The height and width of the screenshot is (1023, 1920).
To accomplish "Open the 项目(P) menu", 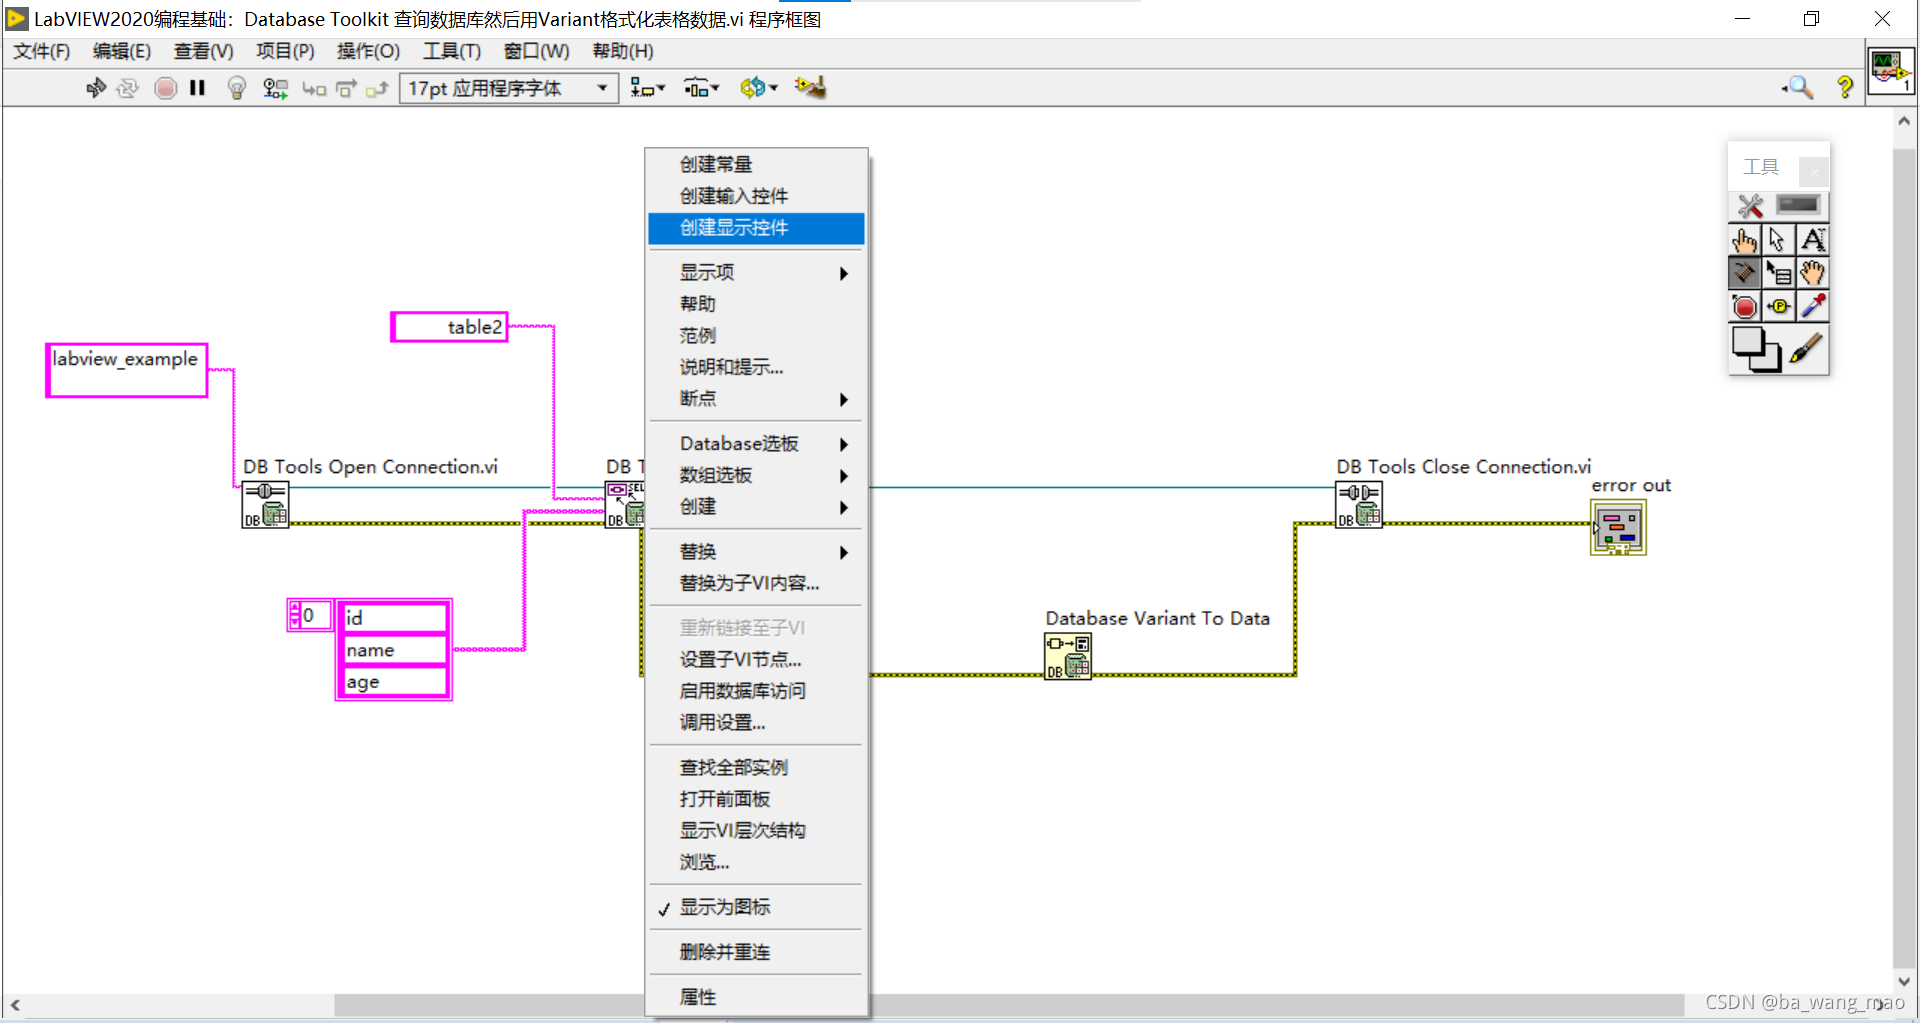I will [285, 51].
